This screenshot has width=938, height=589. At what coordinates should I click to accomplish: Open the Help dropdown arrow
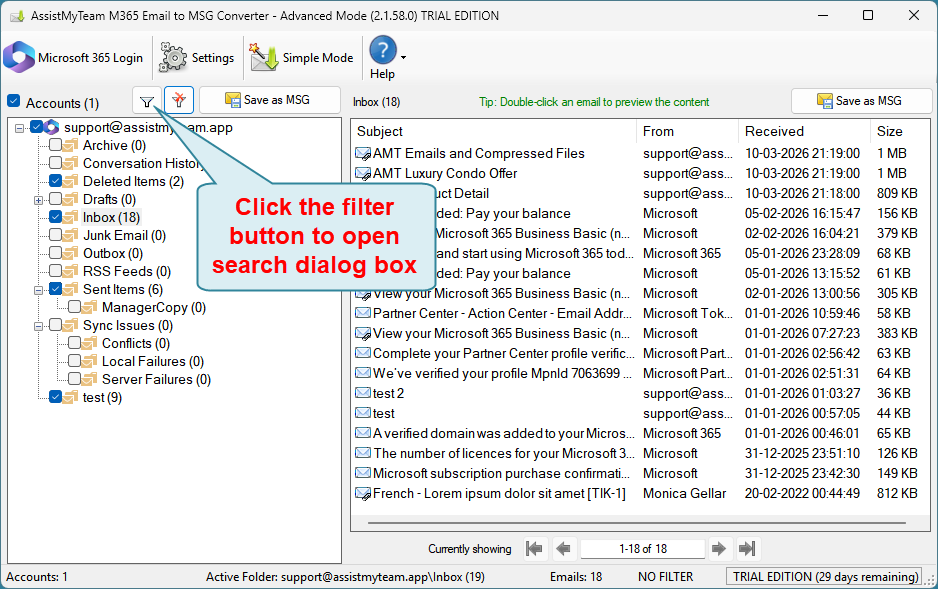pos(403,57)
